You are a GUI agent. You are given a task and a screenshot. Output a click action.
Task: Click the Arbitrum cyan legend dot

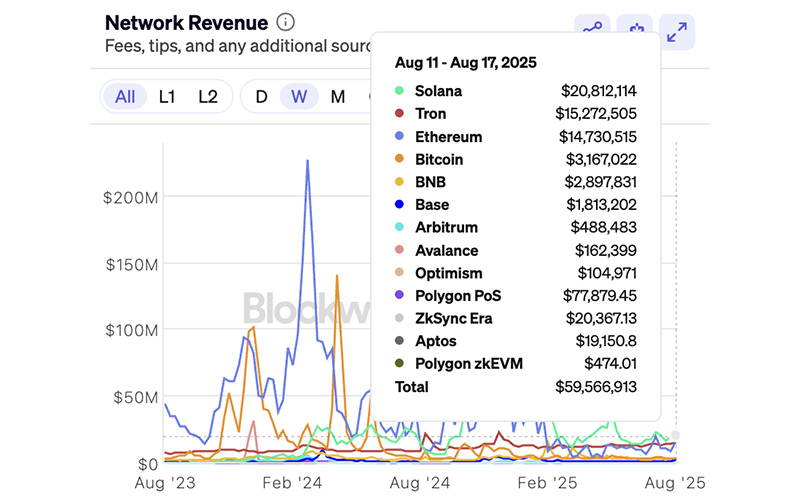(399, 227)
